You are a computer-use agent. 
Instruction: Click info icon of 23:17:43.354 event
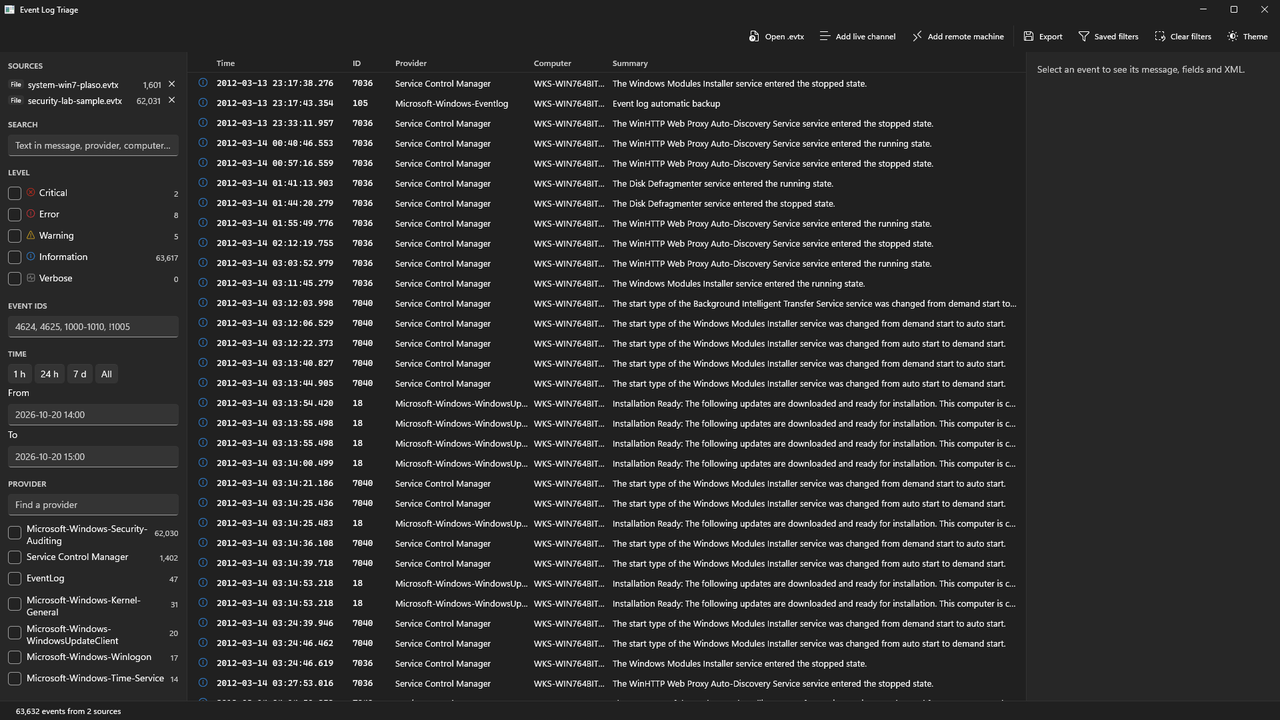pos(203,103)
